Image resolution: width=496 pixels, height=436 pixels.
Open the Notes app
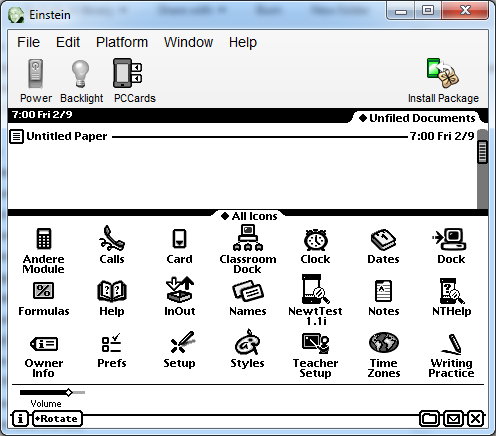[383, 299]
